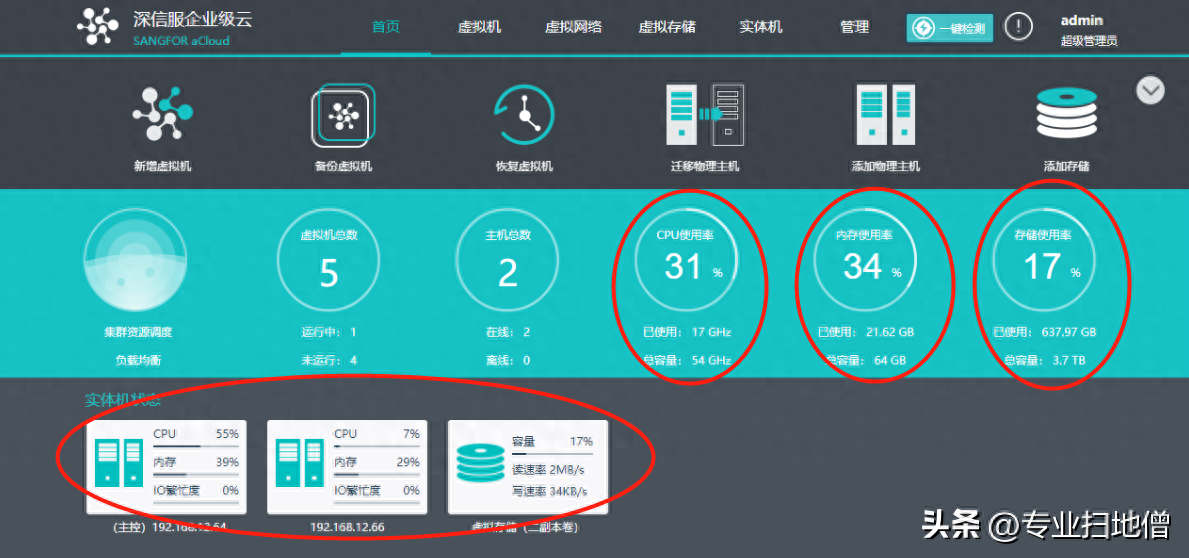Click the 虚拟机总数 circle showing 5
This screenshot has height=558, width=1189.
(329, 263)
